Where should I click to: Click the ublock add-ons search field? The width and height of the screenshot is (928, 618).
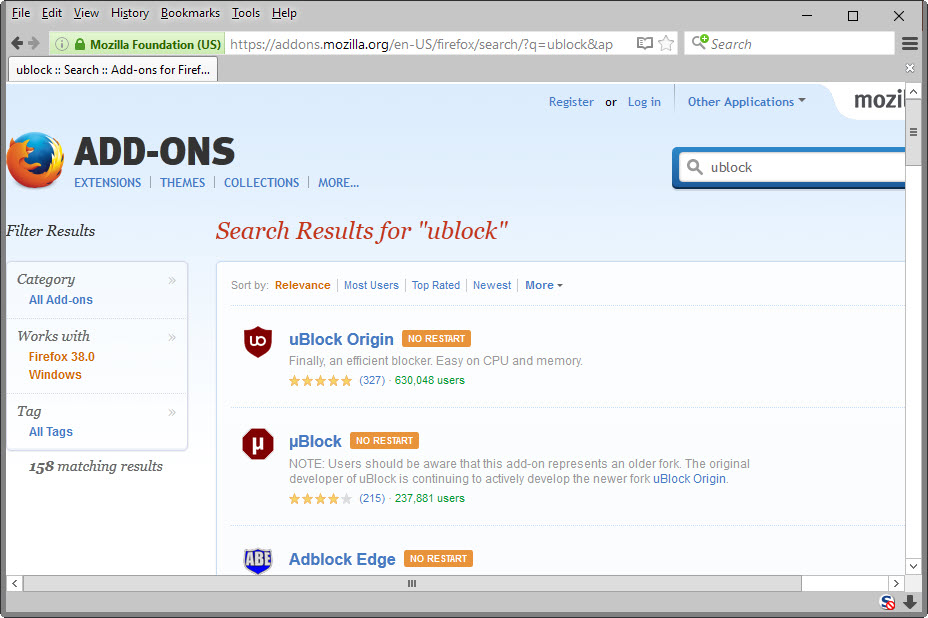pos(793,168)
